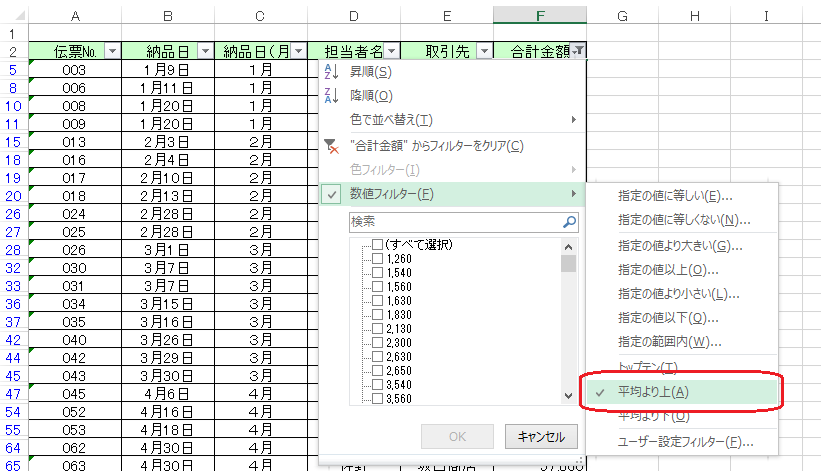Click cell with date 4月16日
The height and width of the screenshot is (471, 821).
point(168,412)
